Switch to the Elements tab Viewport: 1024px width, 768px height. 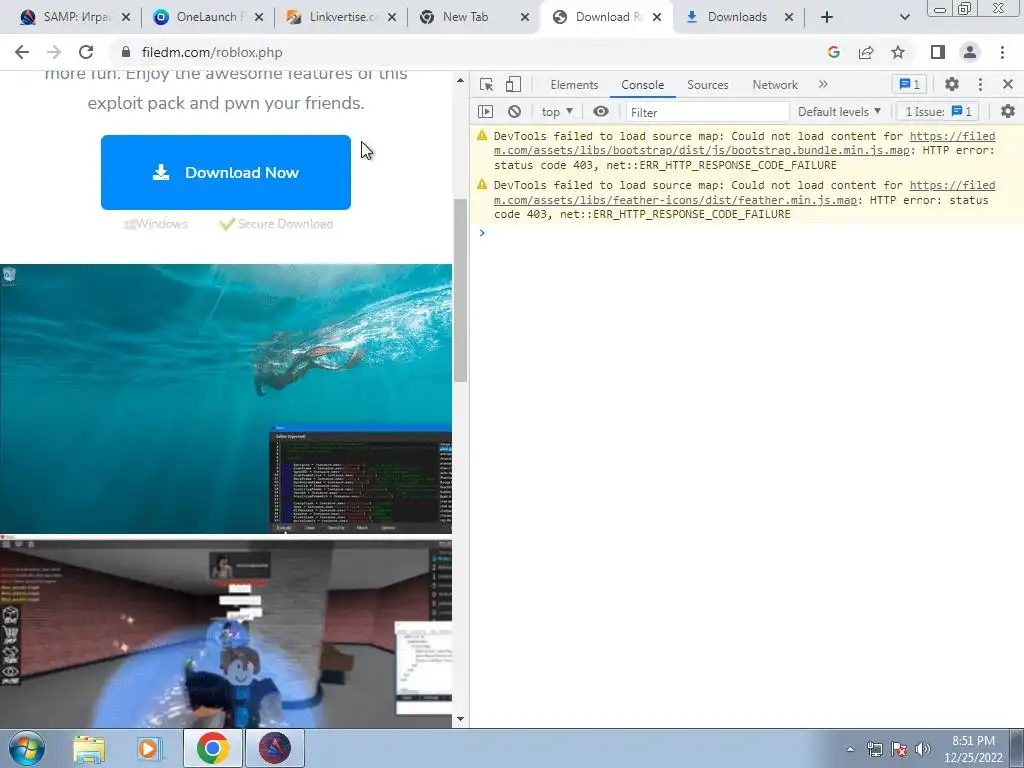pos(574,85)
